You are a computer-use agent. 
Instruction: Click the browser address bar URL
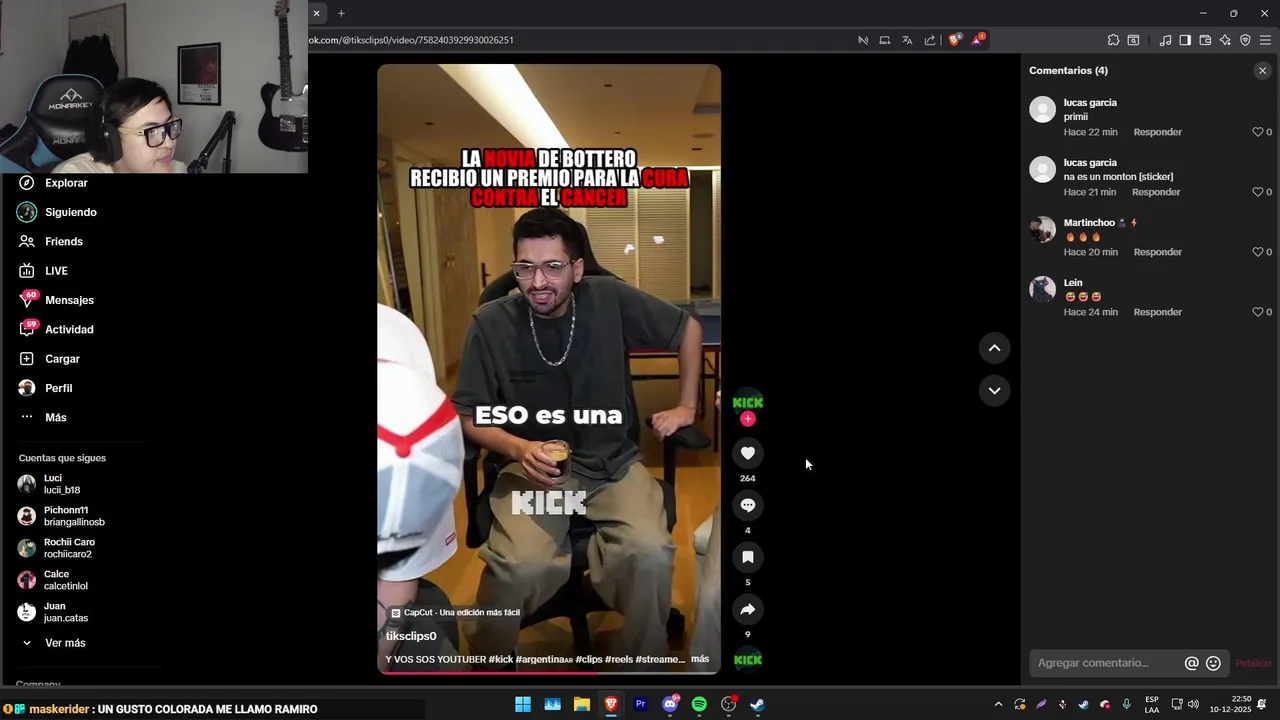pos(412,40)
